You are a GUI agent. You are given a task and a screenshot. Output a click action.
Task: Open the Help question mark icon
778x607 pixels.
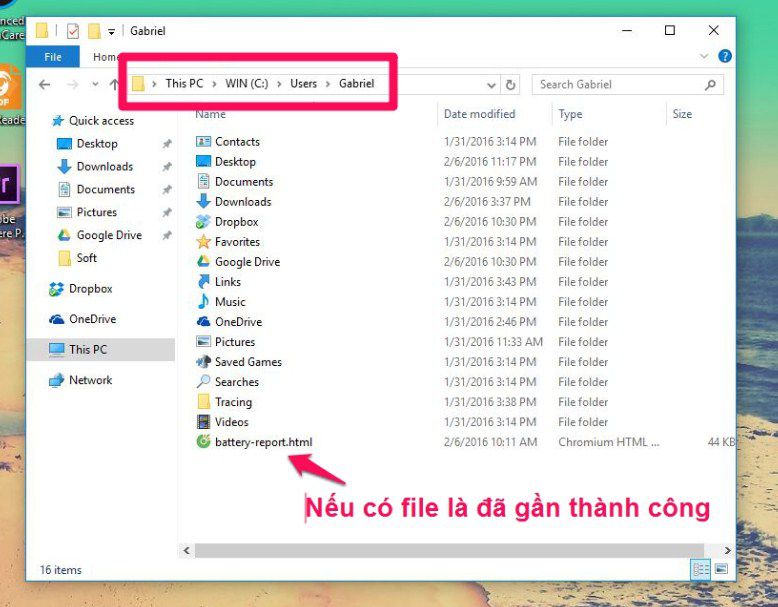(x=724, y=57)
